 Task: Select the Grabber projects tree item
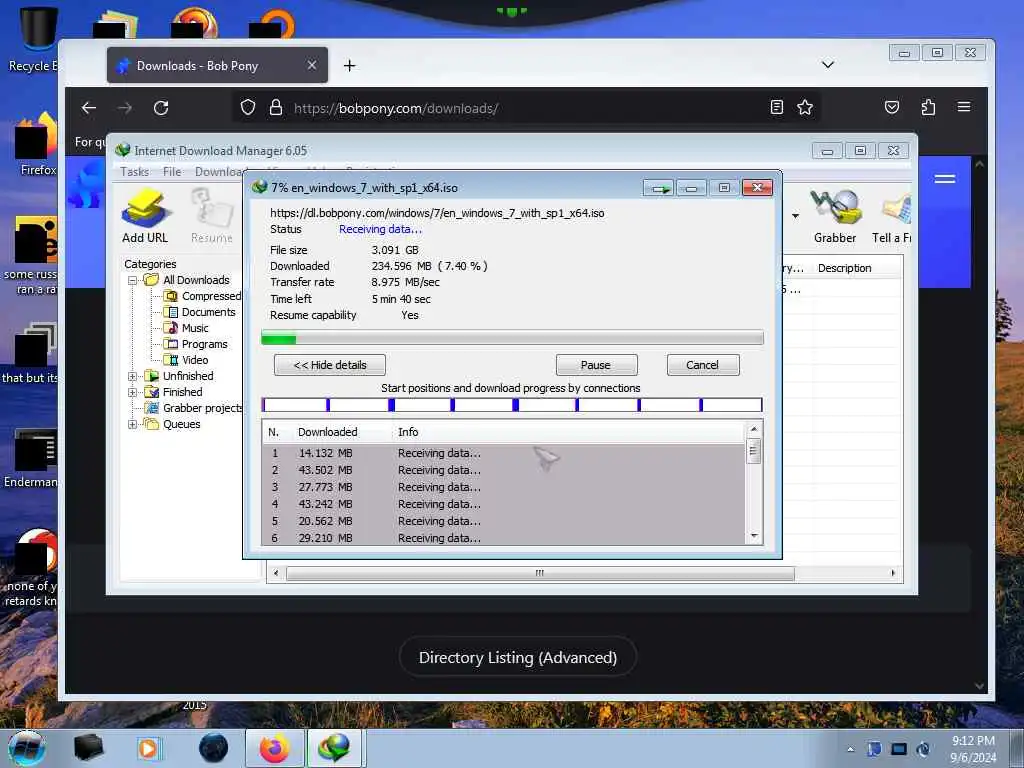[193, 408]
